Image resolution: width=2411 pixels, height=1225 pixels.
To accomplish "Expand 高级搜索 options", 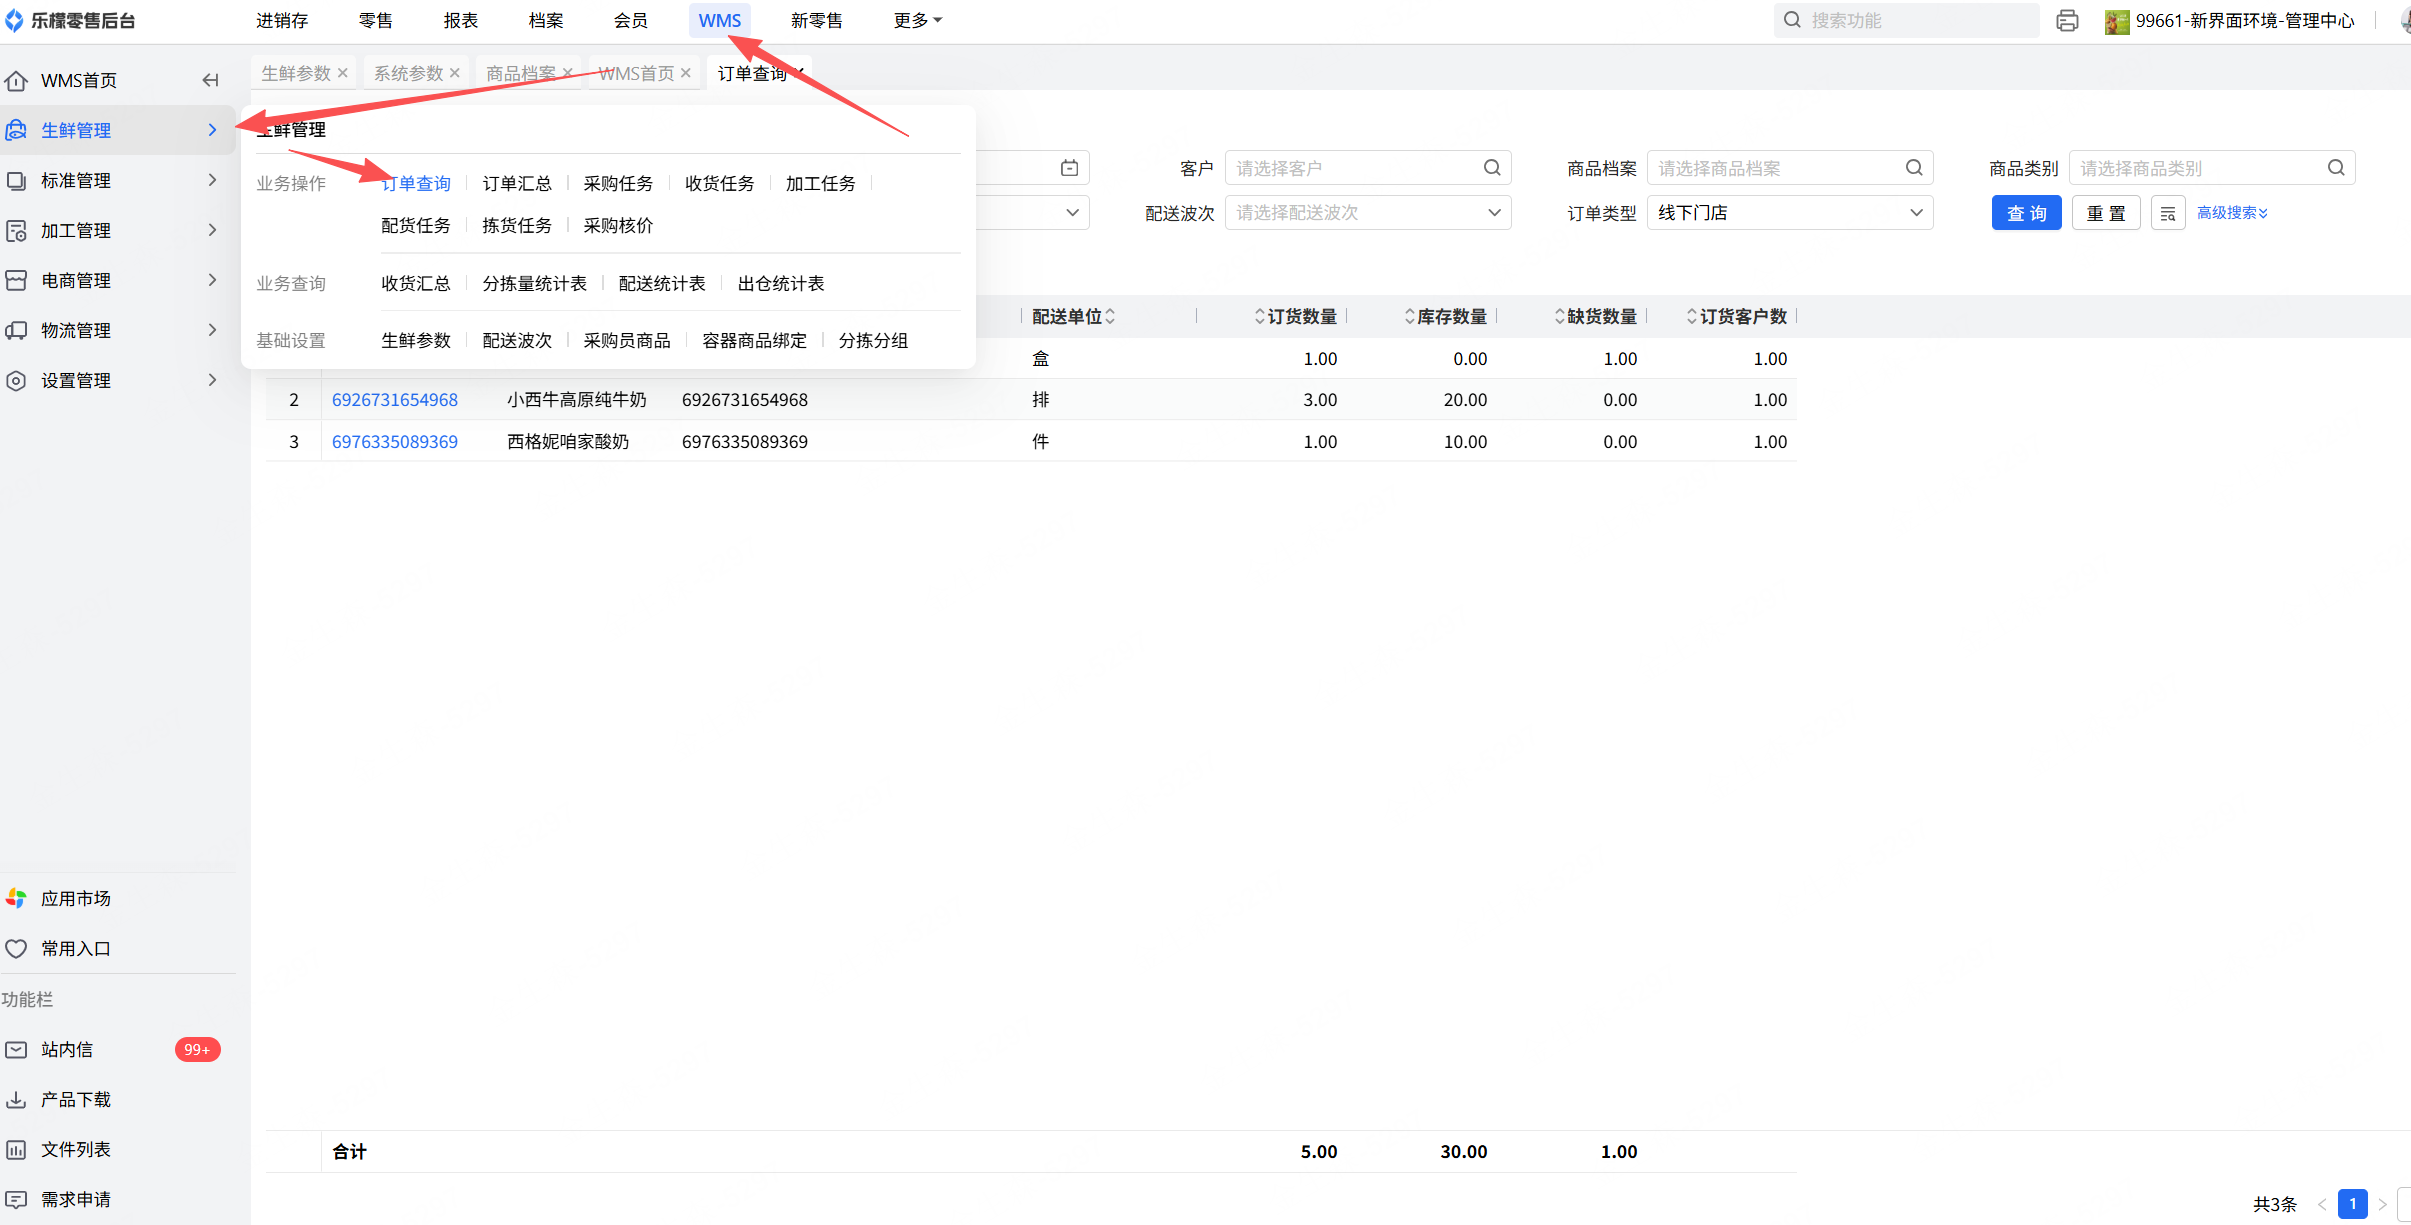I will click(2231, 213).
